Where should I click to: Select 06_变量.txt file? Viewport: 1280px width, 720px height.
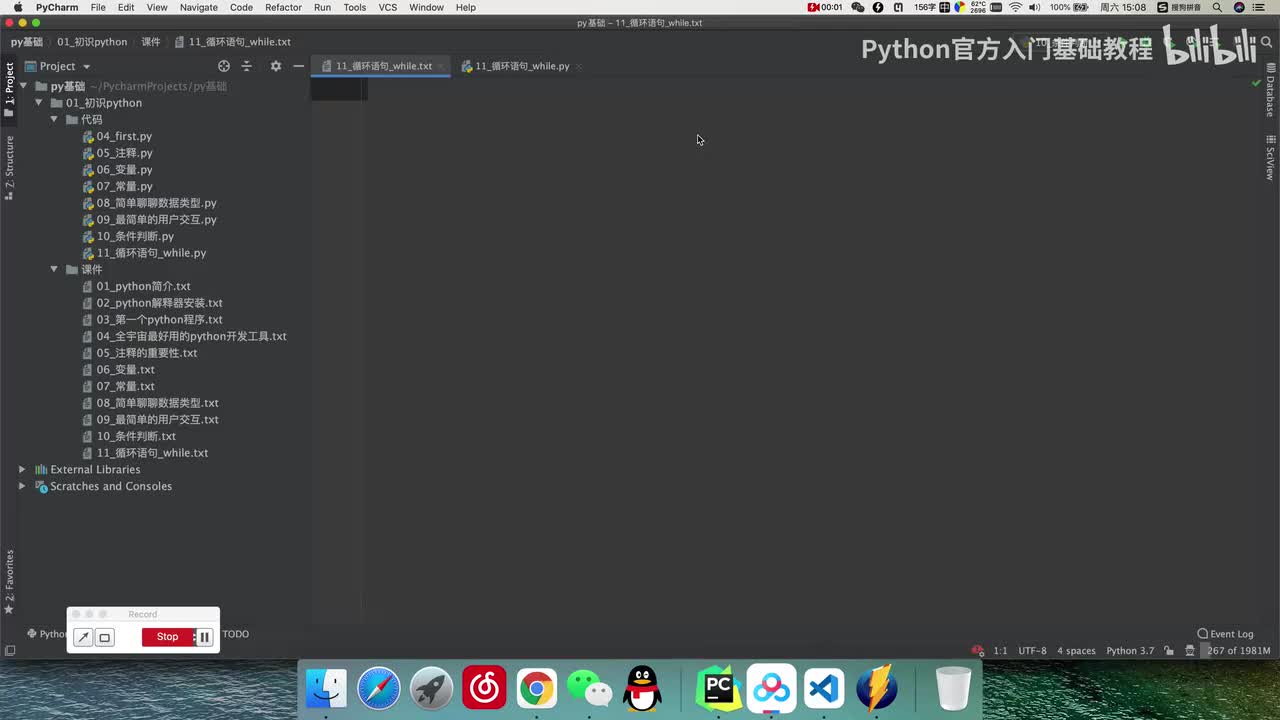118,369
